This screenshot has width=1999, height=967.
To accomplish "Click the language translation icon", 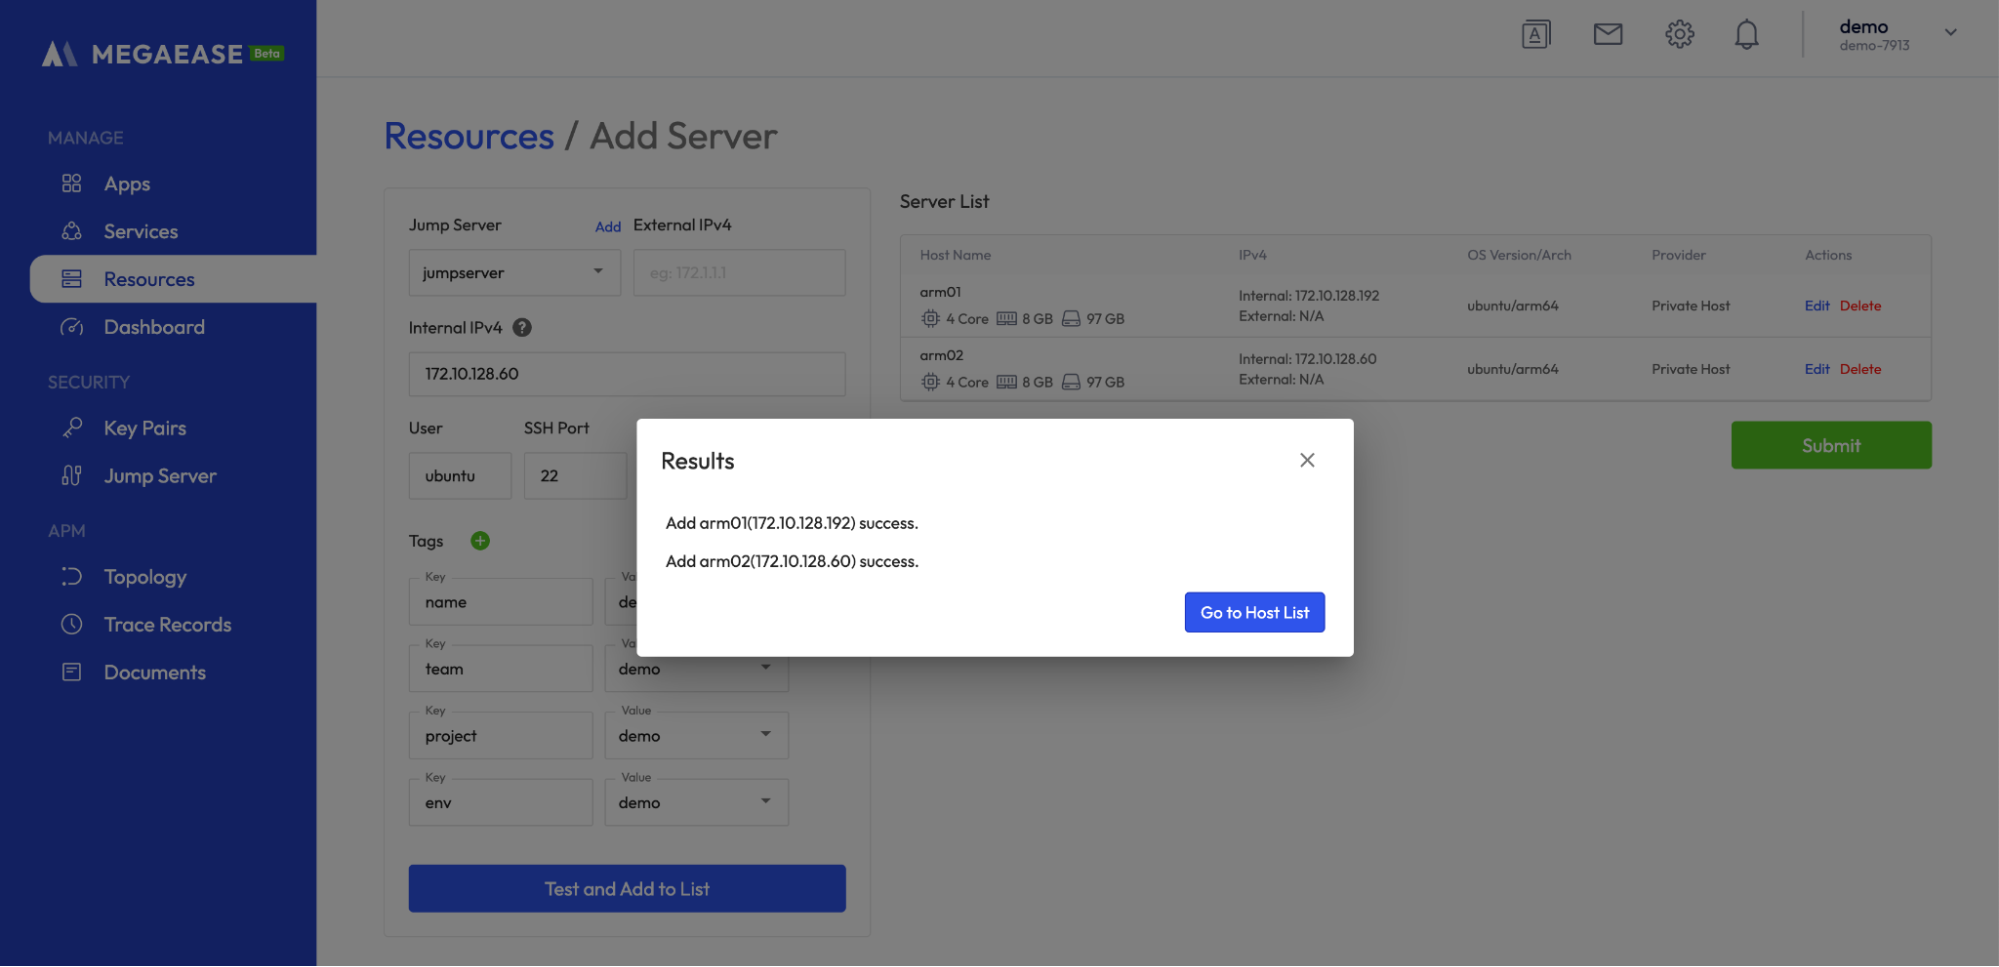I will point(1535,35).
